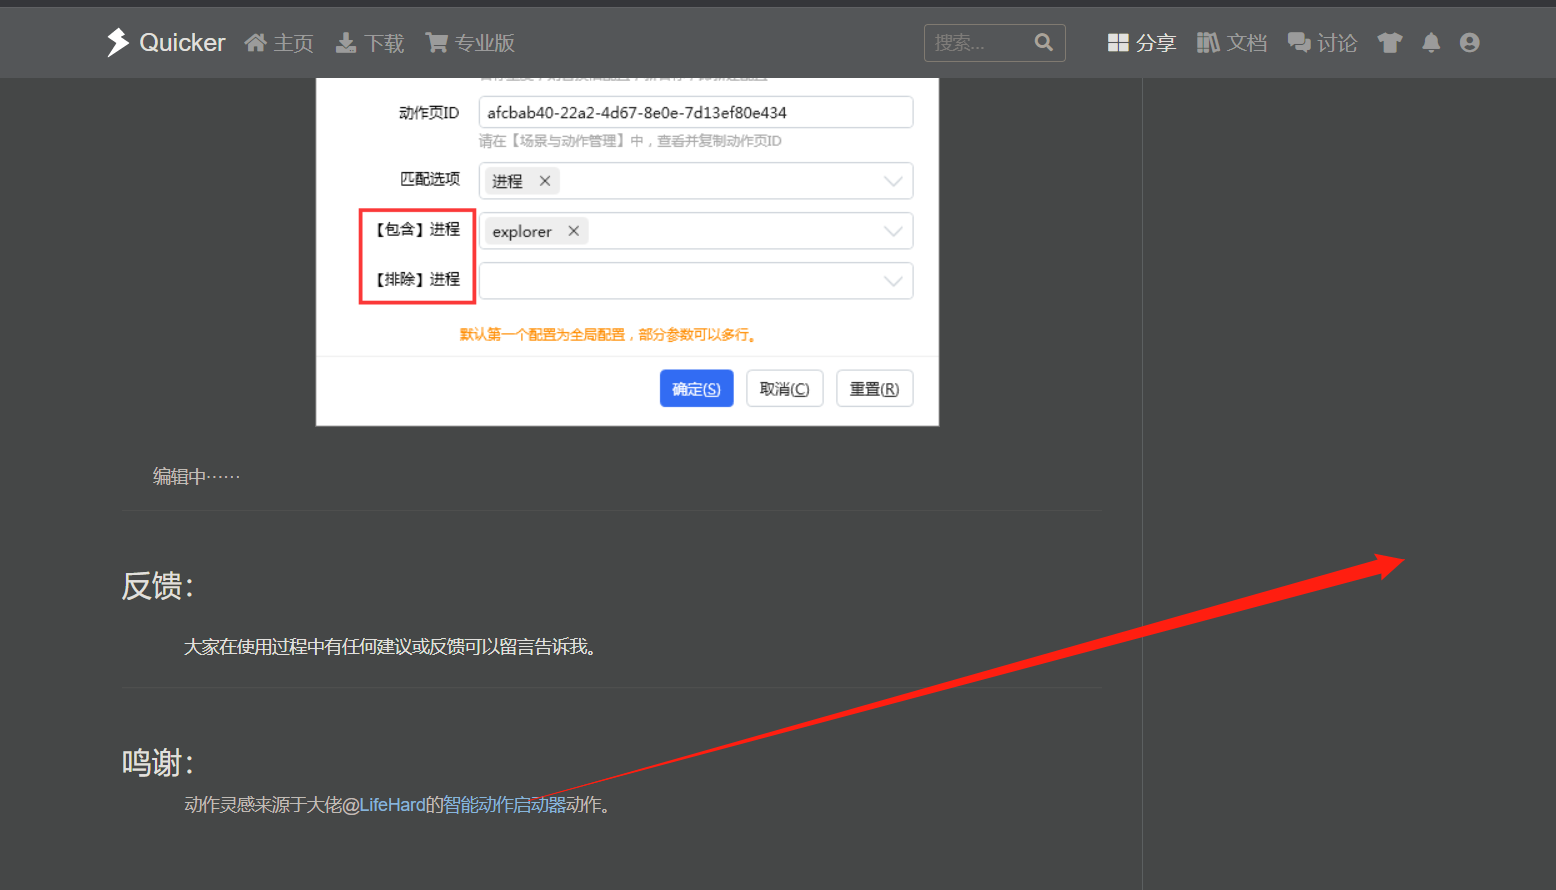Remove the explorer tag
This screenshot has width=1556, height=890.
(x=574, y=231)
